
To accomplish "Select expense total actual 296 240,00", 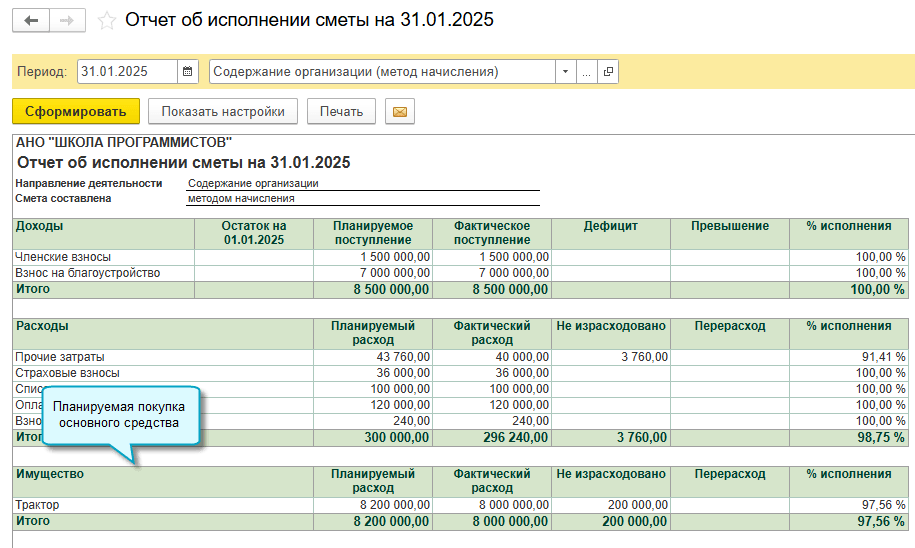I will [x=492, y=438].
